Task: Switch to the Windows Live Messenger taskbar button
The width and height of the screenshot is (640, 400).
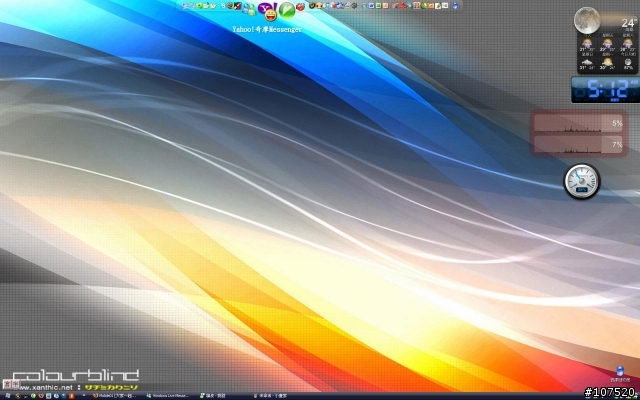Action: (x=168, y=396)
